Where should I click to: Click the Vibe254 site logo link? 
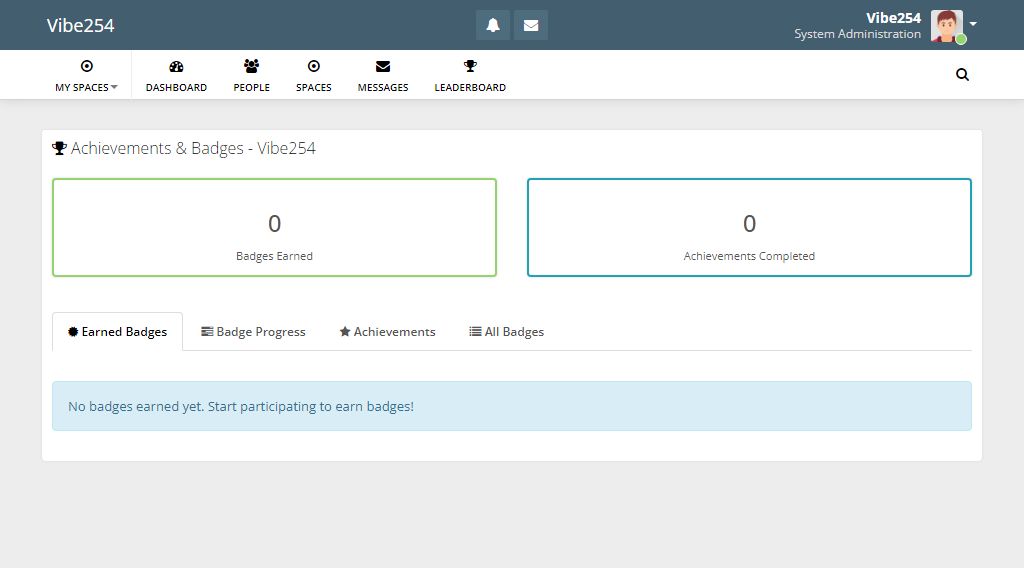tap(80, 25)
